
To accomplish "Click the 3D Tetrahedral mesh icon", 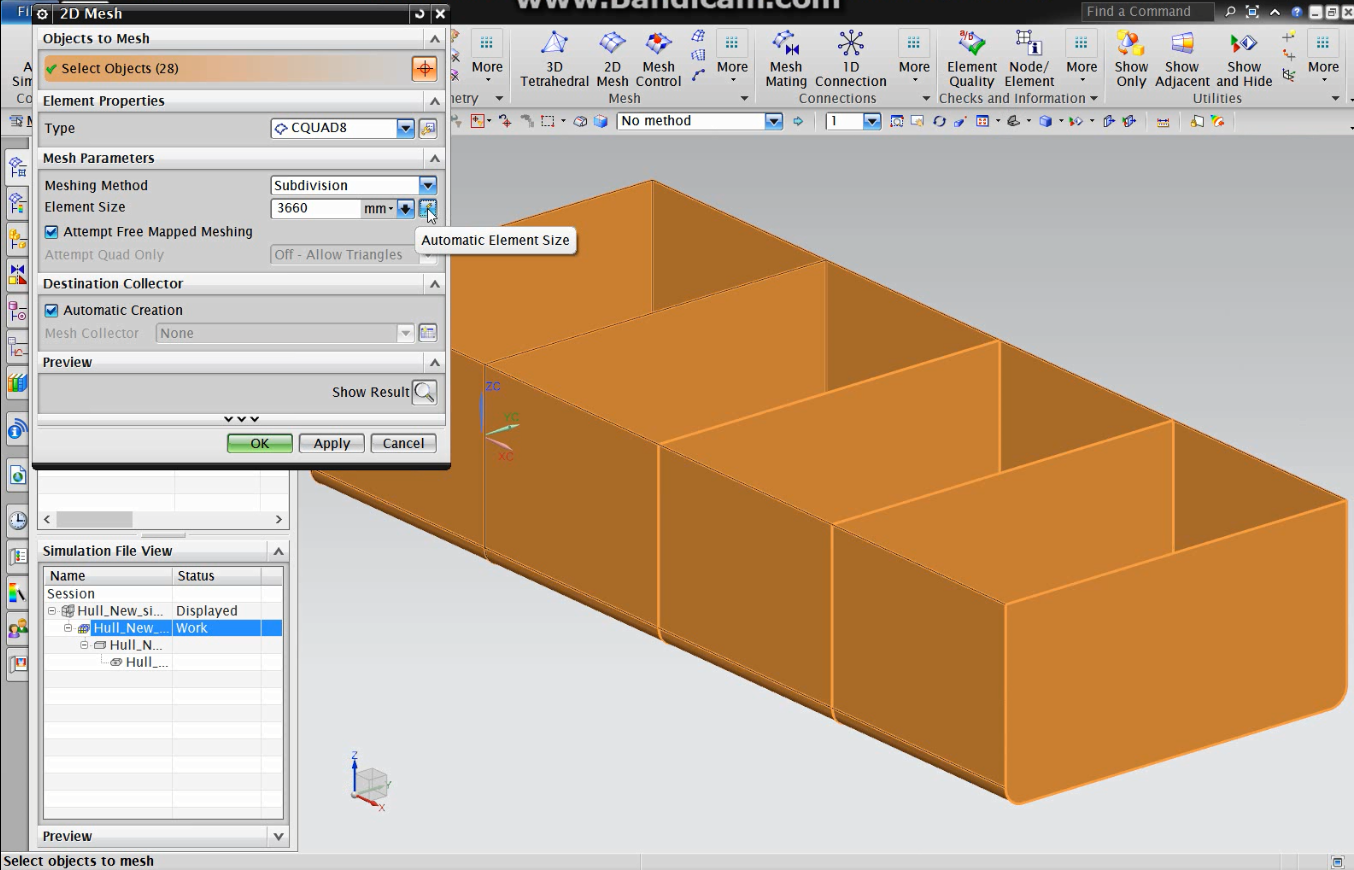I will [554, 44].
